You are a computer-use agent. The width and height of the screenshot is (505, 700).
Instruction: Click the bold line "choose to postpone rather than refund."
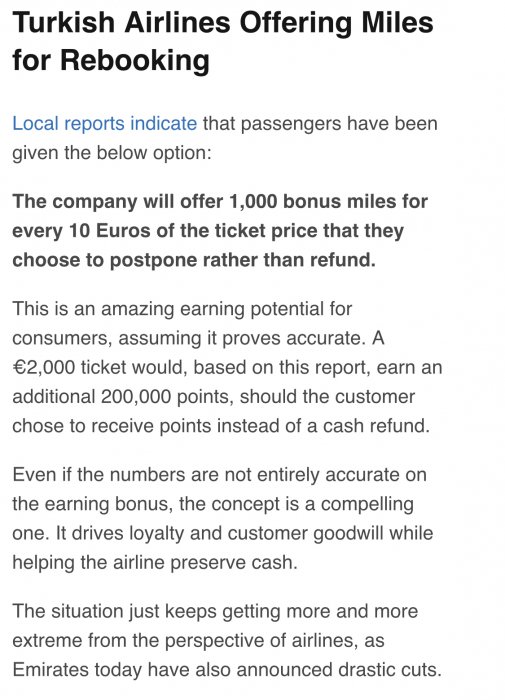[194, 260]
